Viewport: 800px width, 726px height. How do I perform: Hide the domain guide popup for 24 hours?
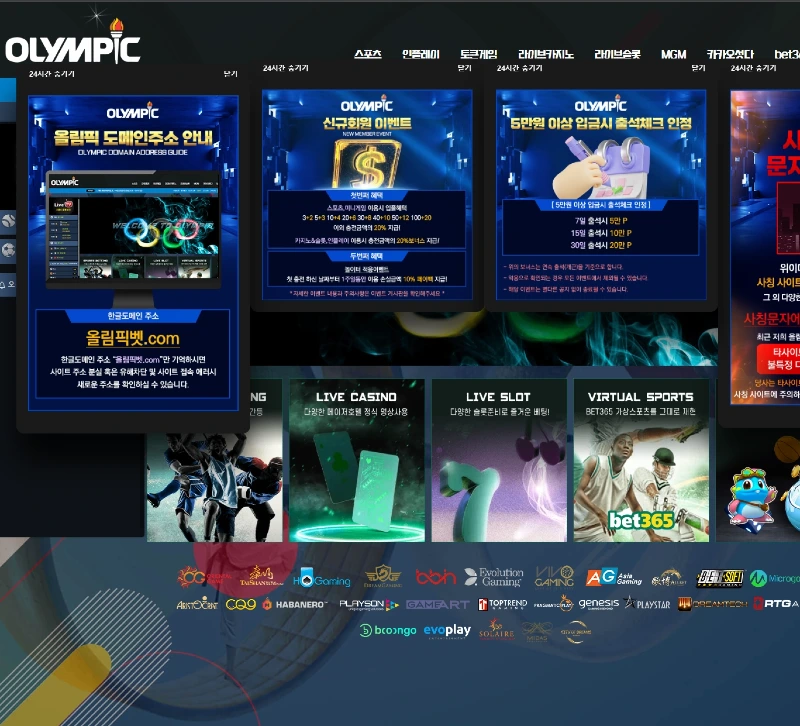point(52,74)
